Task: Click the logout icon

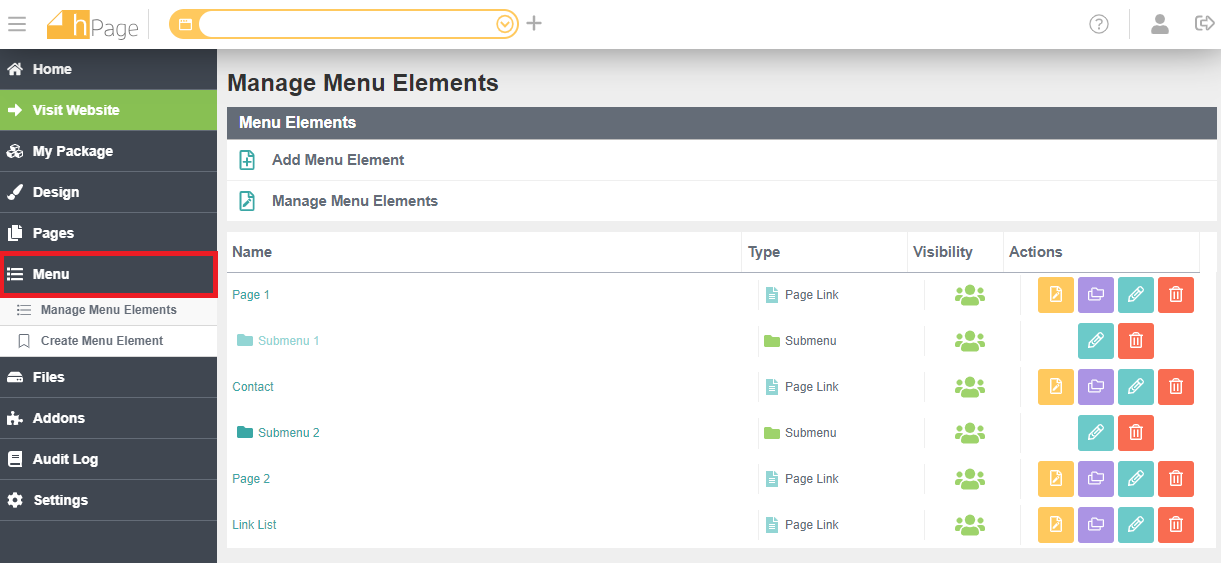Action: 1205,23
